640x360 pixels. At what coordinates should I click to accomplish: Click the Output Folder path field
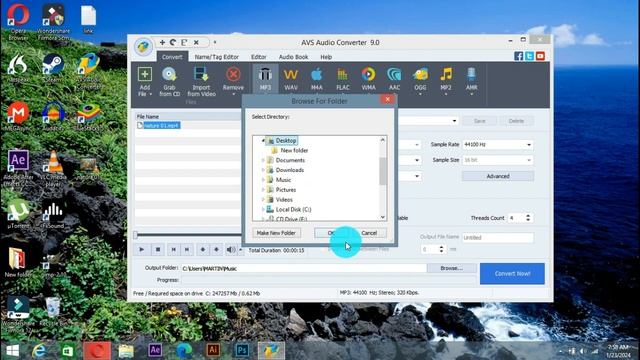tap(303, 268)
